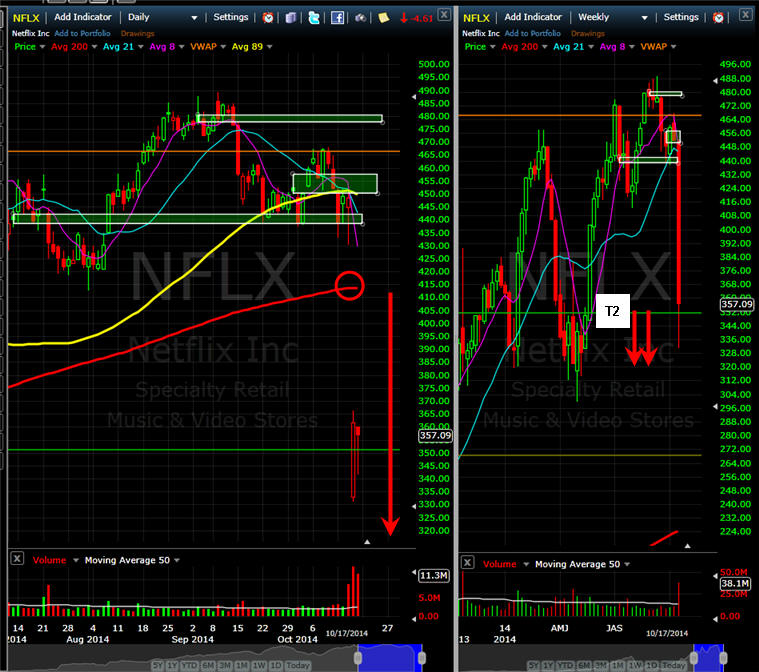759x672 pixels.
Task: Click the NFLX ticker symbol in Daily chart
Action: click(26, 18)
